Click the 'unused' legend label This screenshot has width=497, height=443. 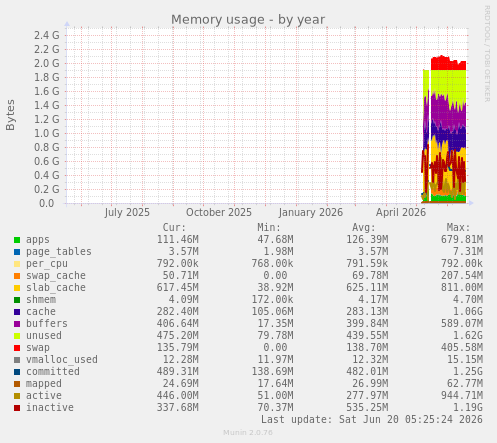(x=44, y=336)
